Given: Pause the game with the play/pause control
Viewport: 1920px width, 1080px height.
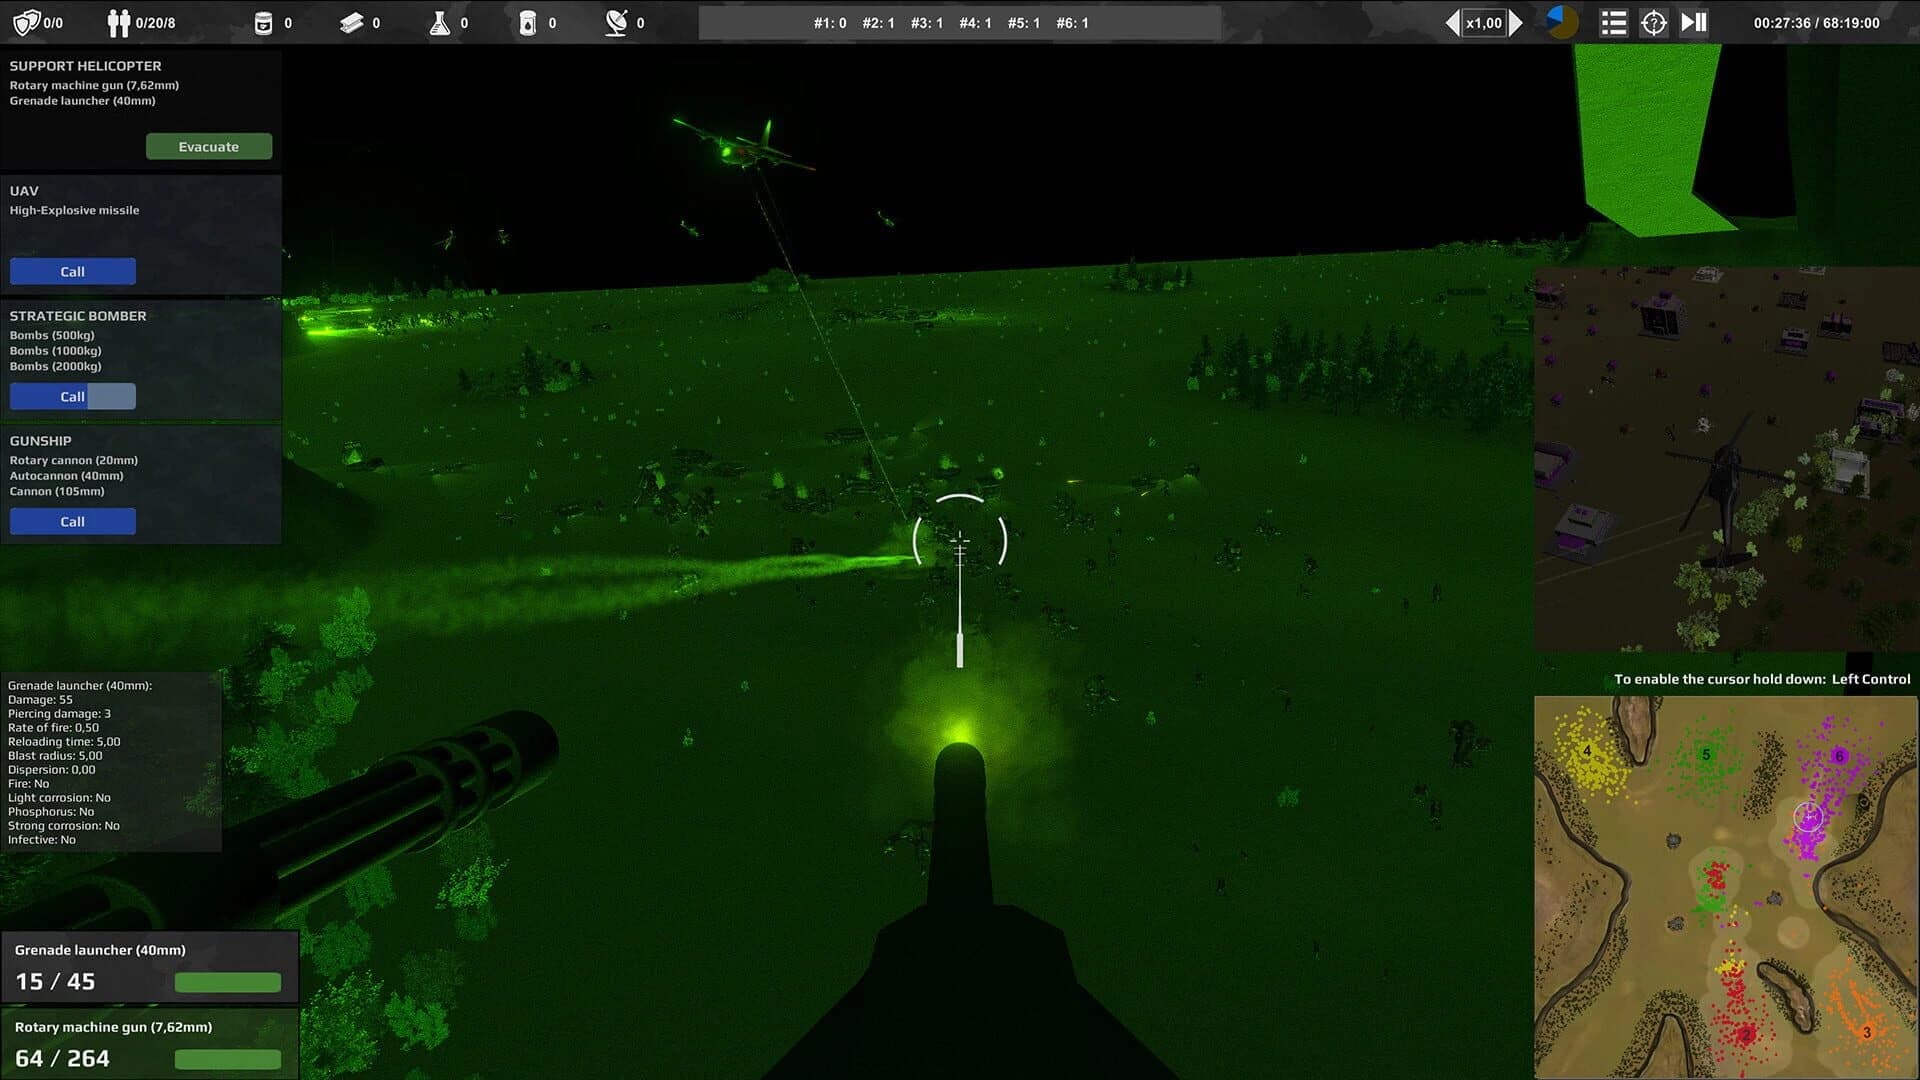Looking at the screenshot, I should click(x=1693, y=21).
